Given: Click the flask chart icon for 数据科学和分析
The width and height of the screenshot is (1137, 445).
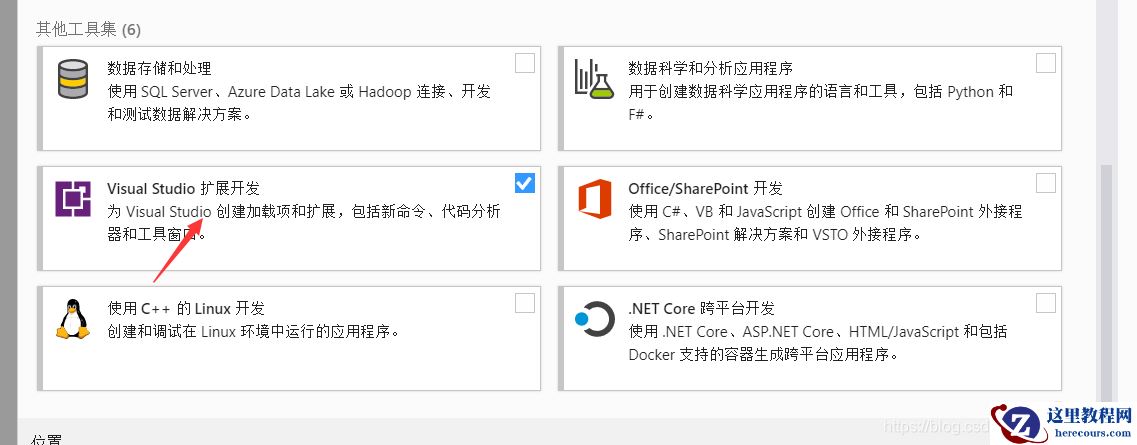Looking at the screenshot, I should (x=593, y=79).
